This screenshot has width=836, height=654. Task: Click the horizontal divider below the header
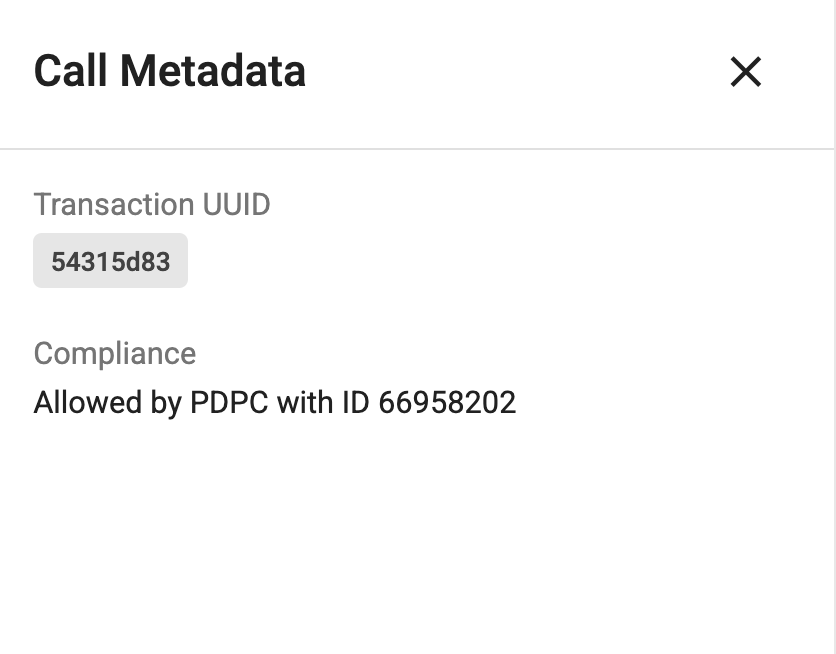[x=418, y=149]
